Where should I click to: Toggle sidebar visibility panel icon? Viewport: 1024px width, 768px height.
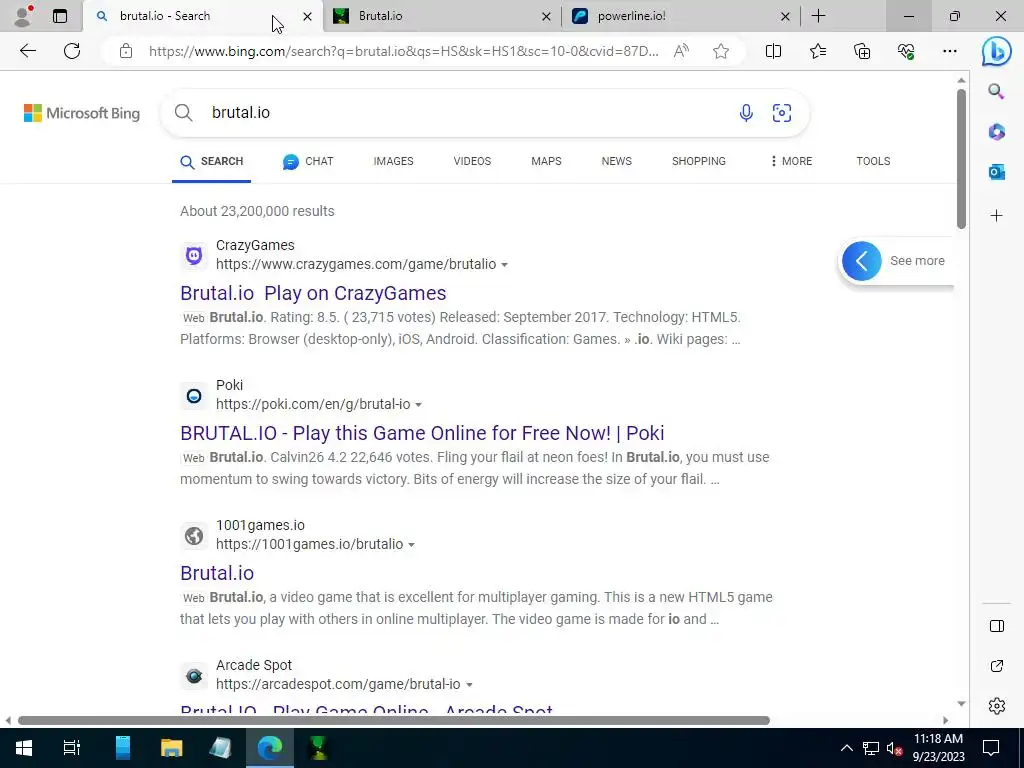pyautogui.click(x=997, y=626)
